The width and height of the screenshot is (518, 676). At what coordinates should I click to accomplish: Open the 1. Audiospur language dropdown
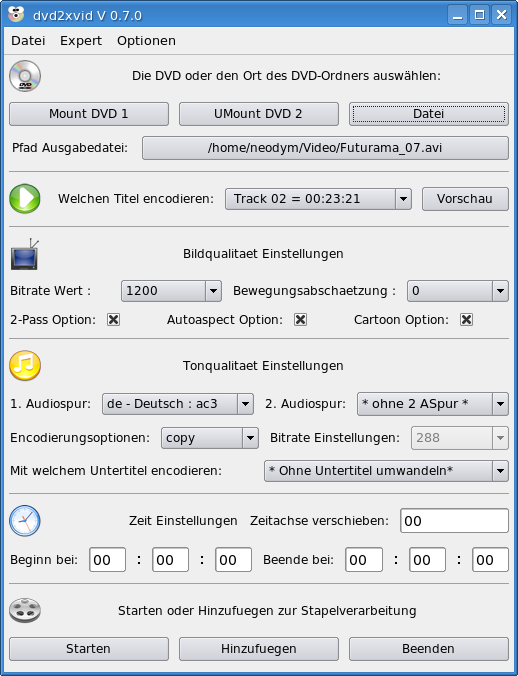(178, 404)
